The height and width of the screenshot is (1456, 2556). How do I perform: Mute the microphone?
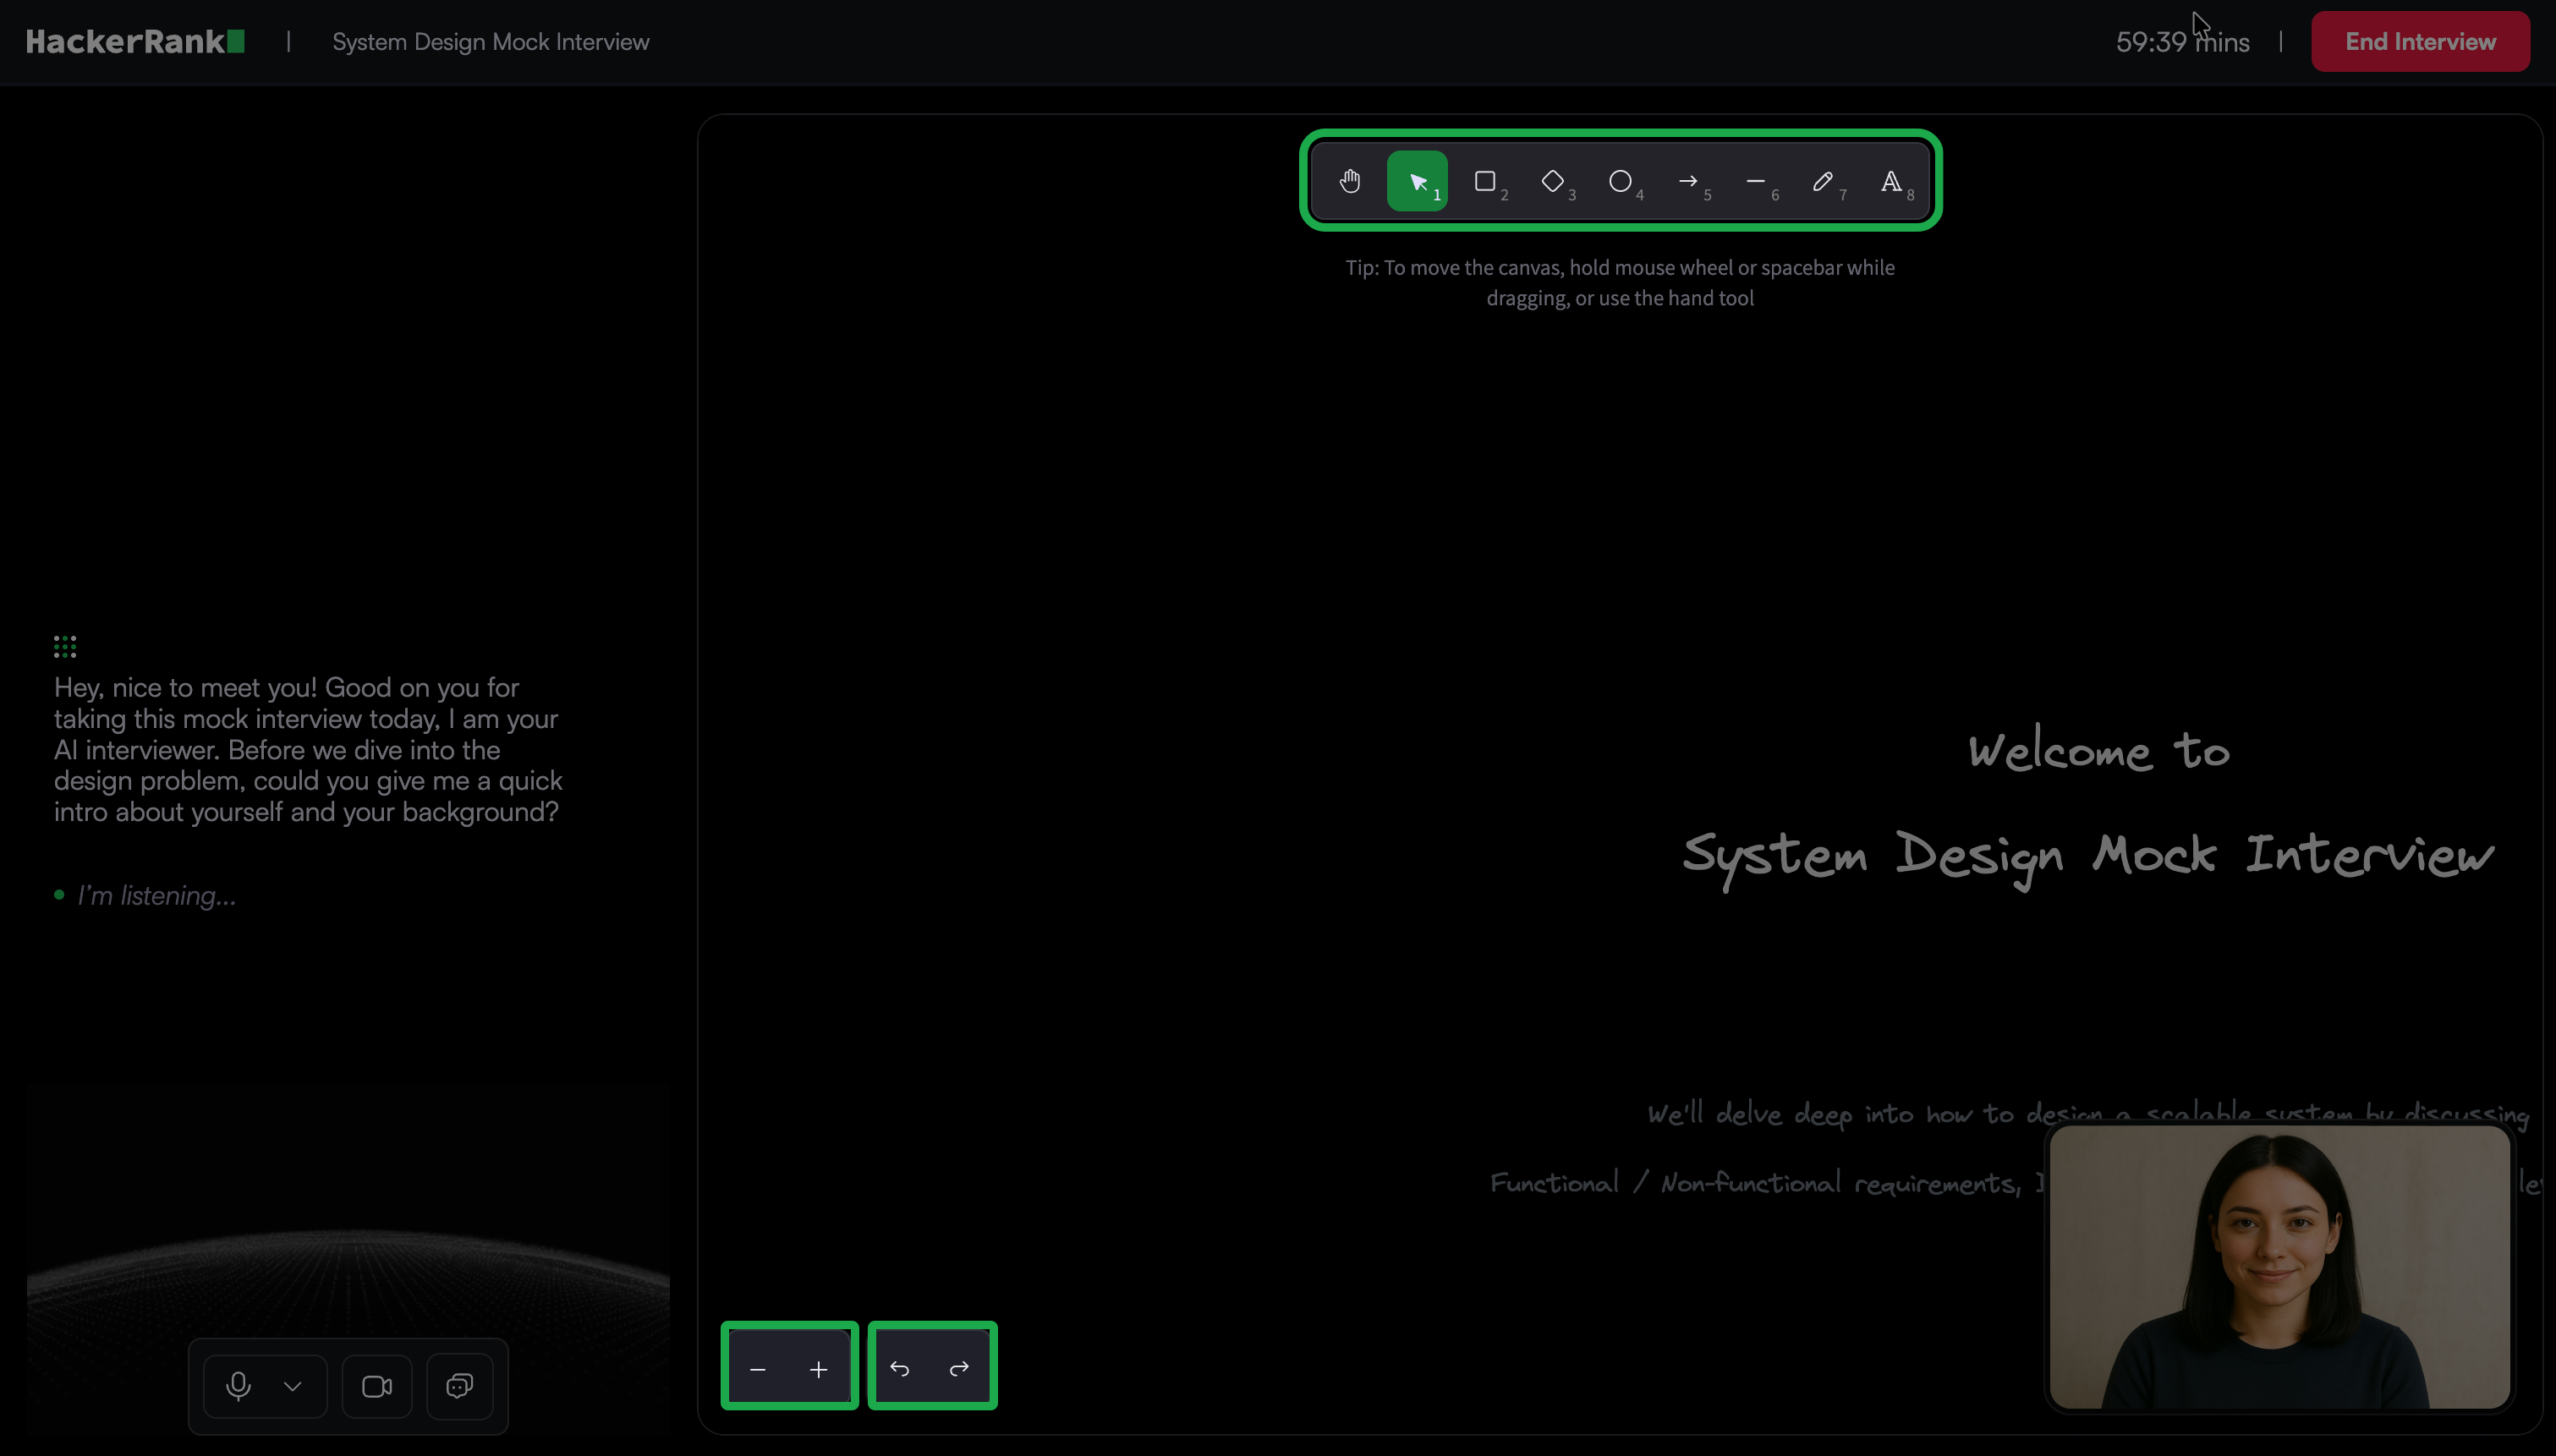point(238,1386)
